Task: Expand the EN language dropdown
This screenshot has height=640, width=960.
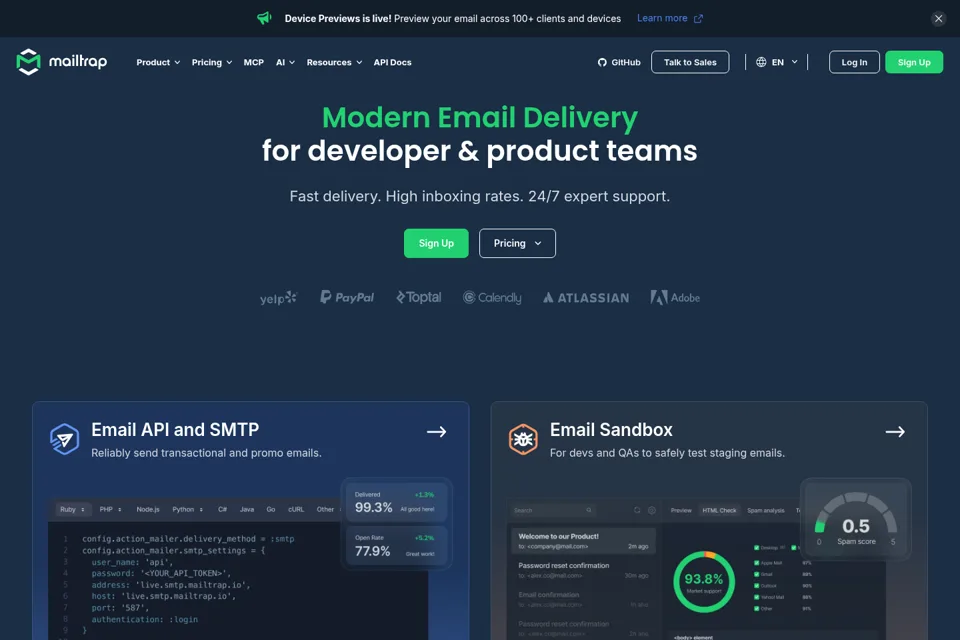Action: coord(778,62)
